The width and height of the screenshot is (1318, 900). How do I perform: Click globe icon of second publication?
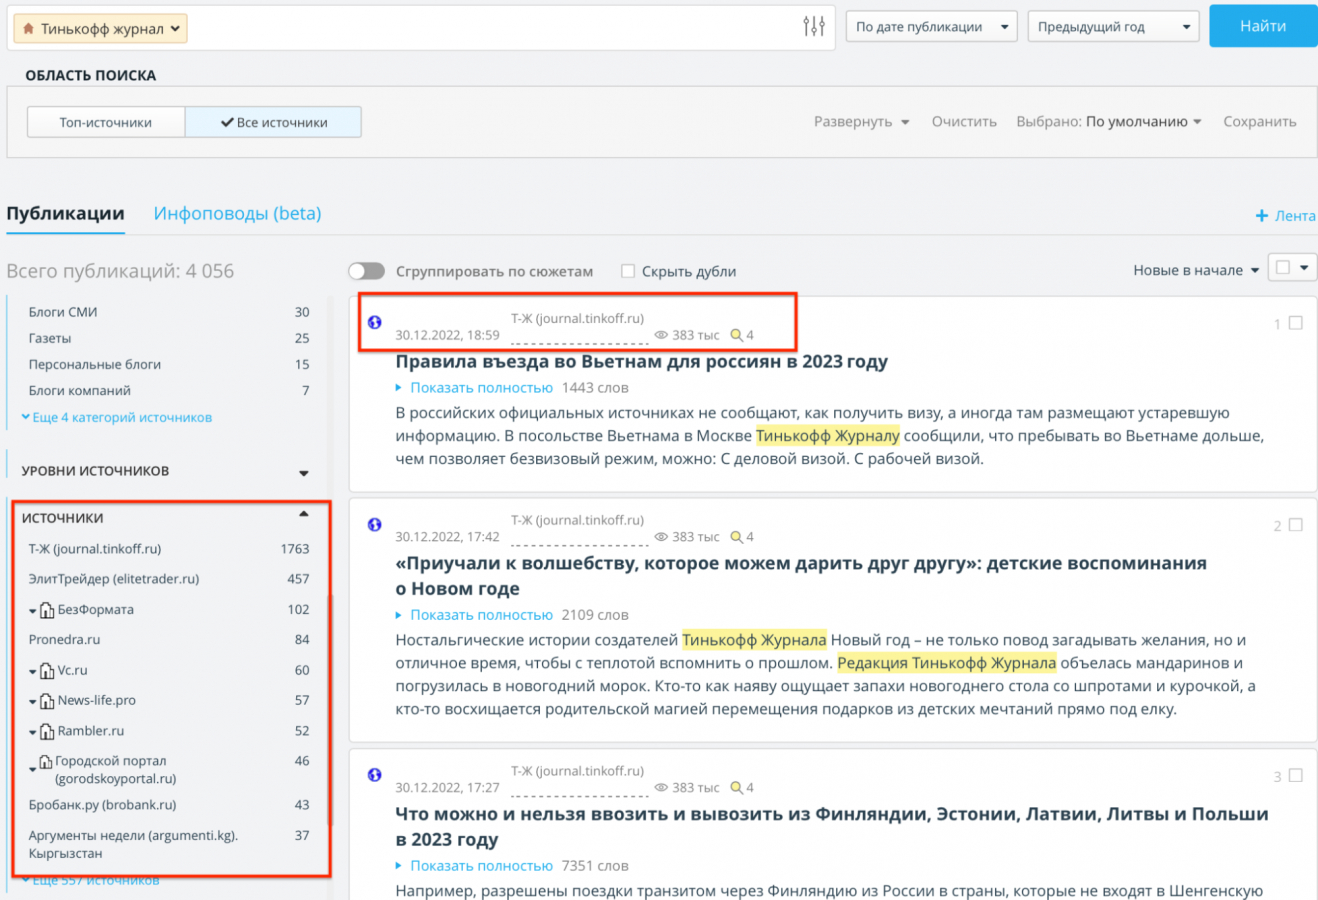(x=374, y=524)
